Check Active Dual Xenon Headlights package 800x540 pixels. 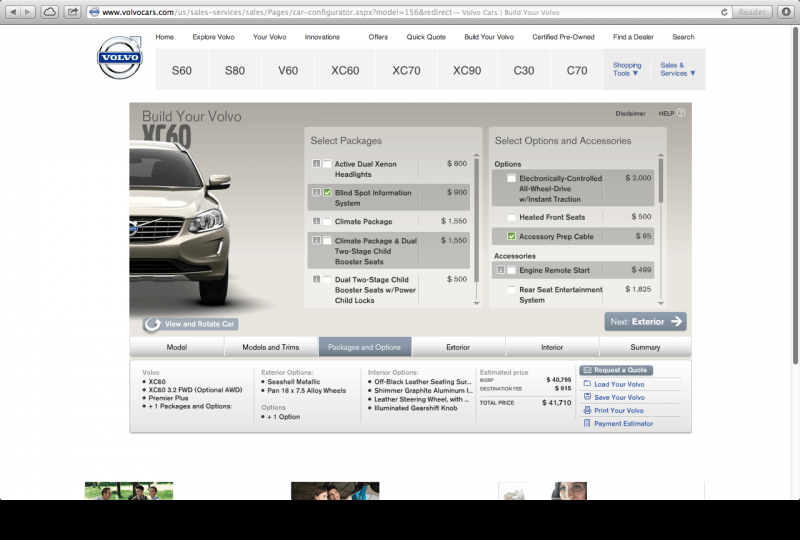pos(328,163)
